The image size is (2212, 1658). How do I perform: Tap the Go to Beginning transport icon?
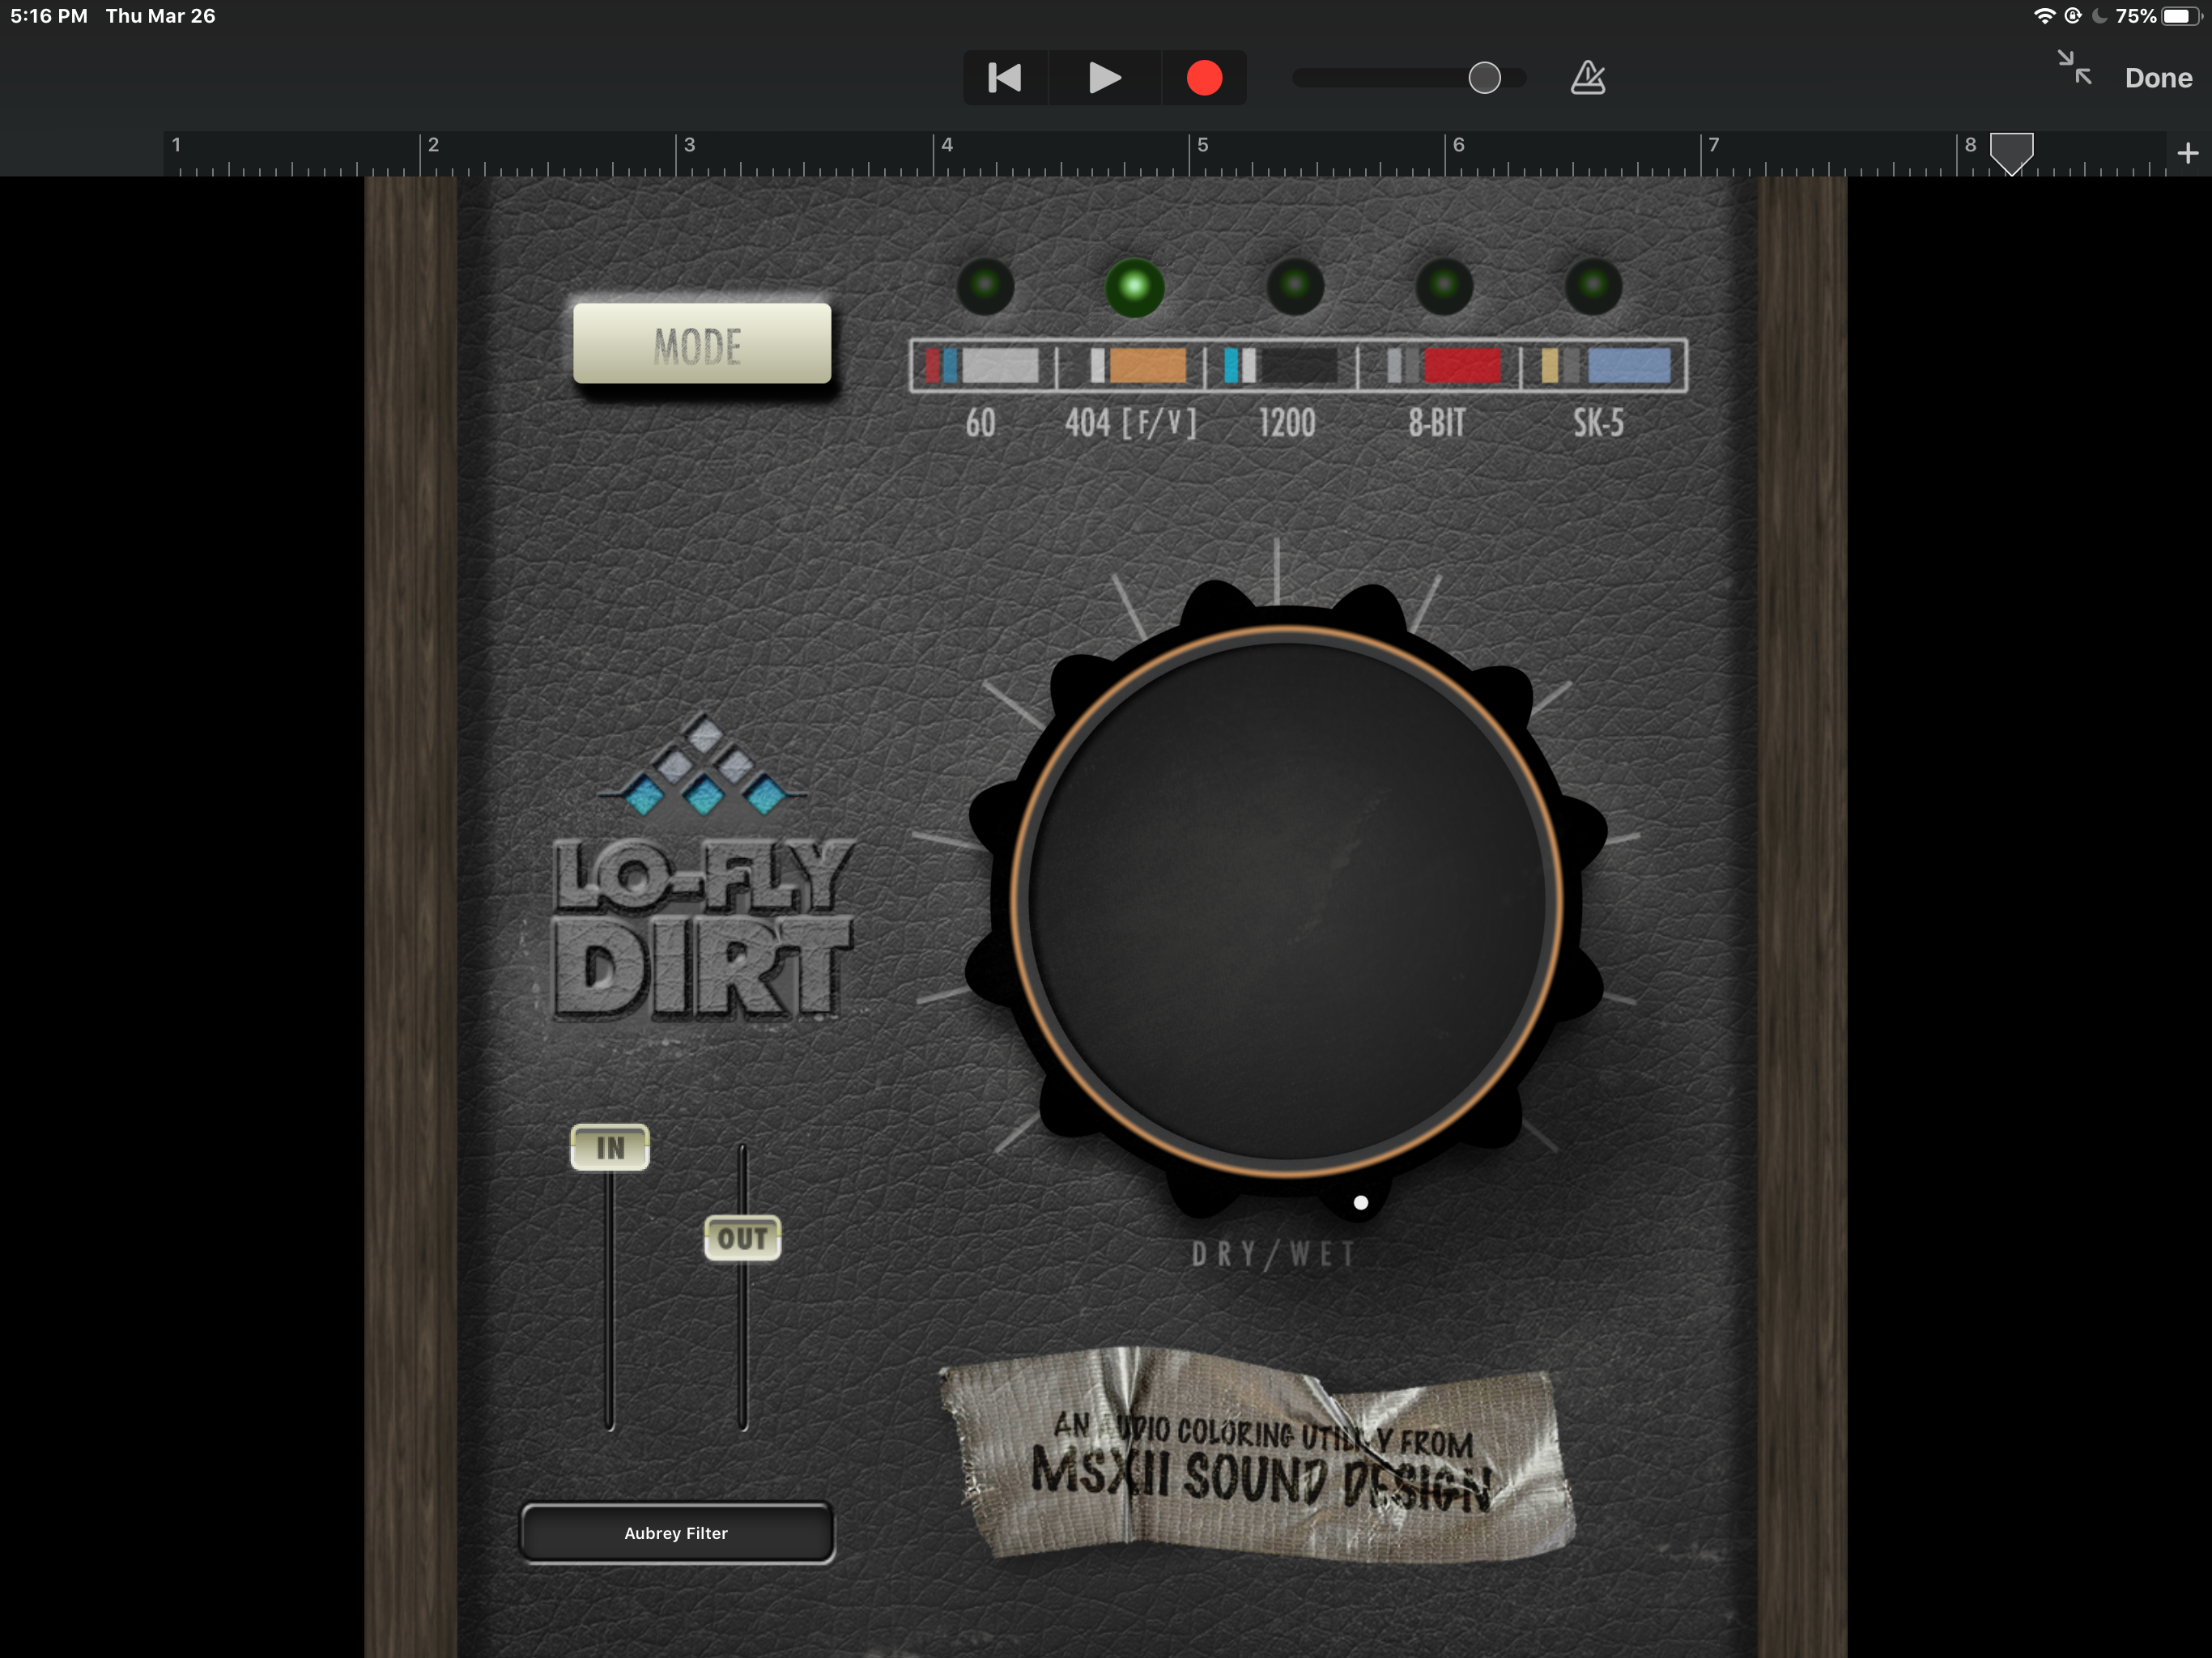click(1004, 78)
